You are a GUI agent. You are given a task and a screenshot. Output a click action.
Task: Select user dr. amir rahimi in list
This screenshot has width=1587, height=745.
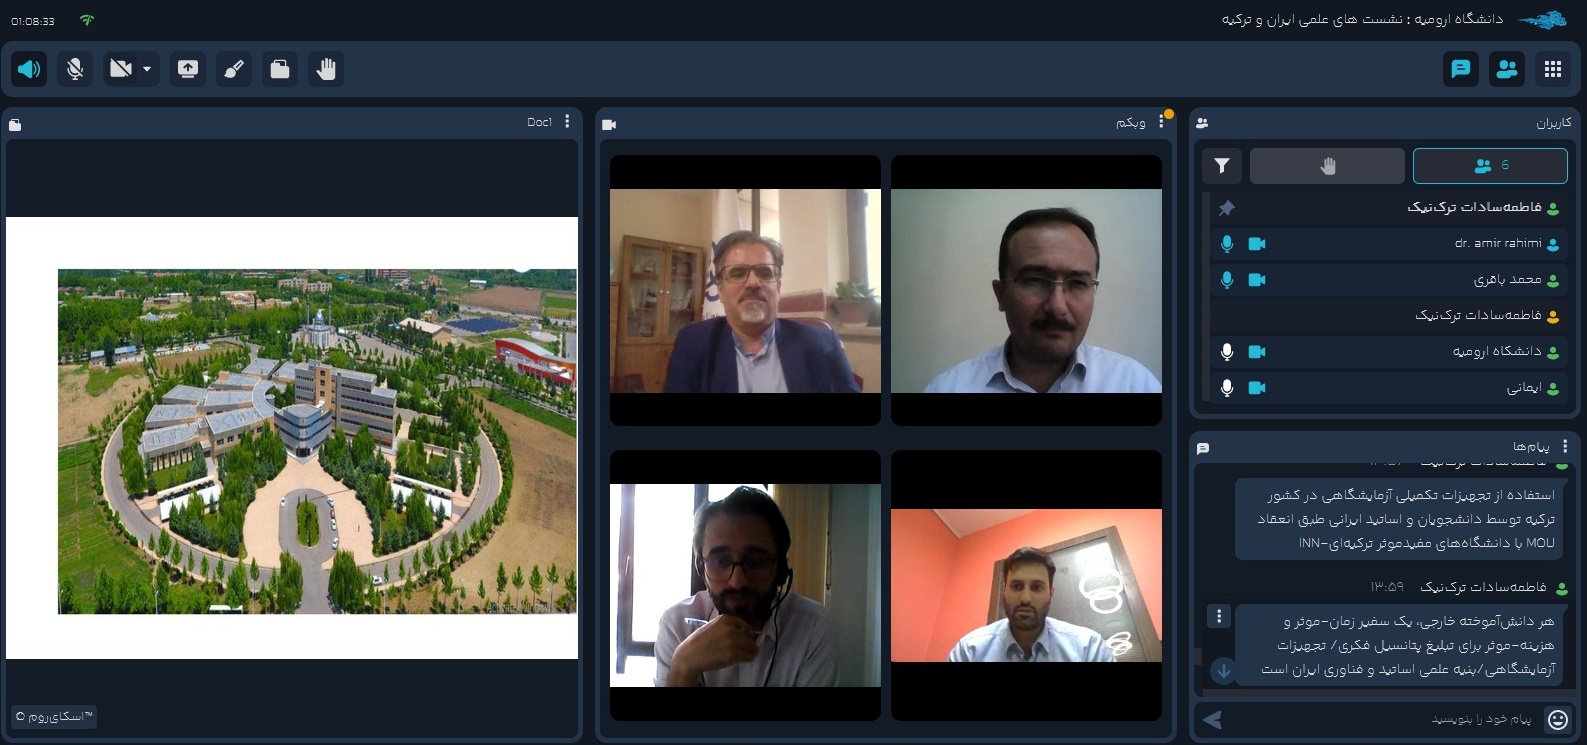1497,243
